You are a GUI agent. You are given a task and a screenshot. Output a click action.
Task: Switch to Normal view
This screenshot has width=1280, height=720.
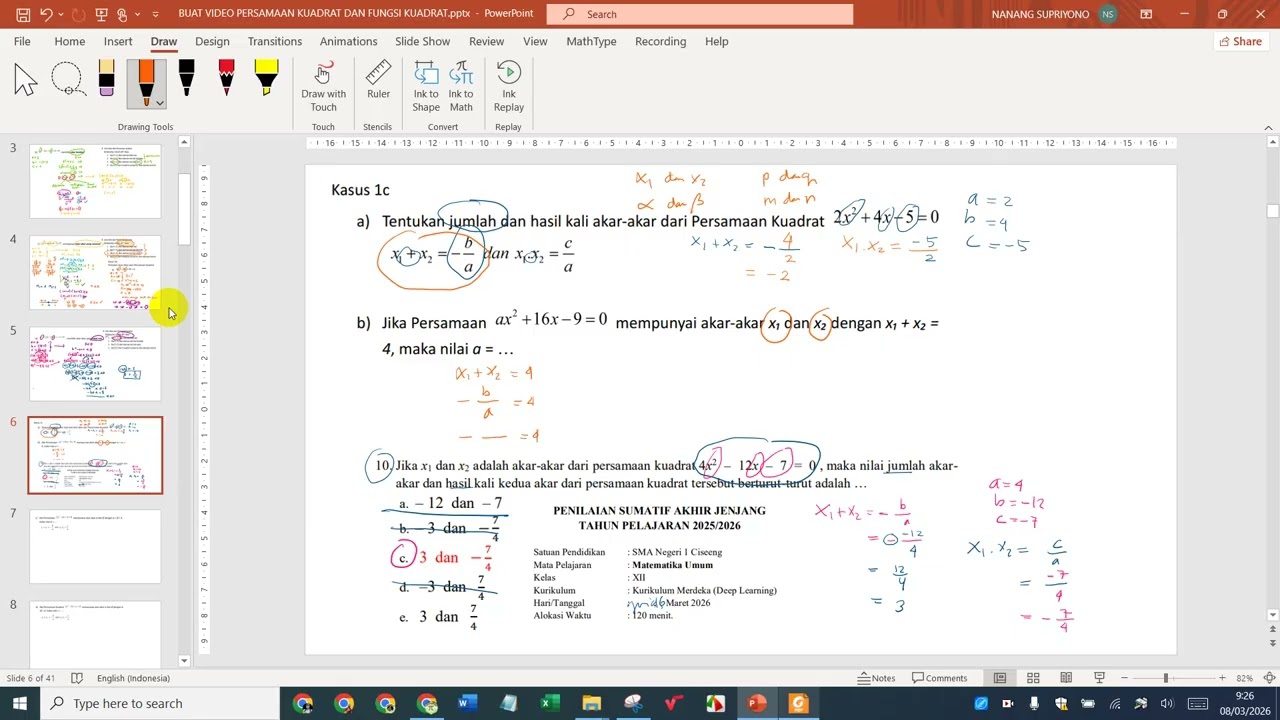coord(999,678)
